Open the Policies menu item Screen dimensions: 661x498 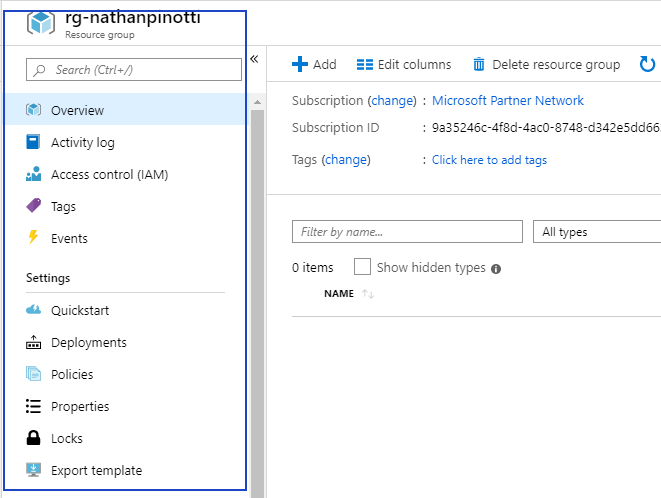[125, 374]
